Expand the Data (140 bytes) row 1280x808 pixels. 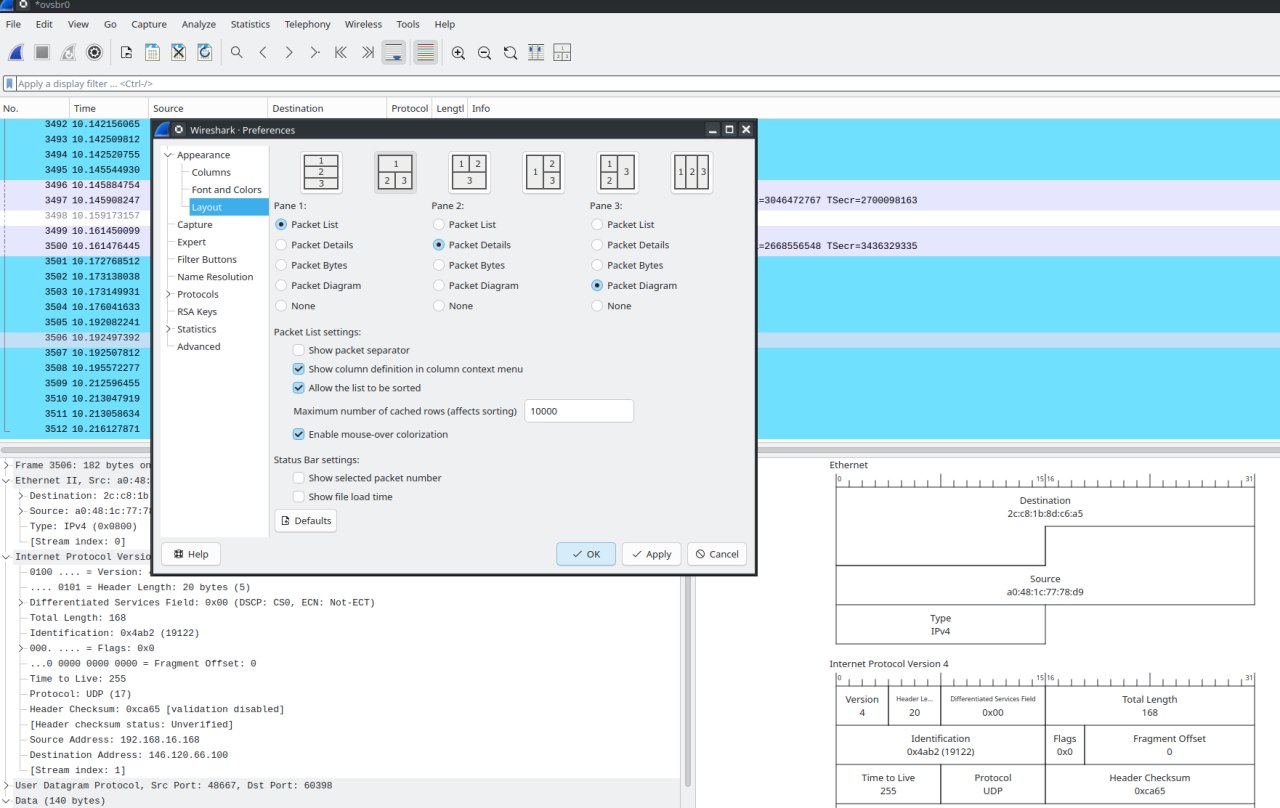coord(7,801)
